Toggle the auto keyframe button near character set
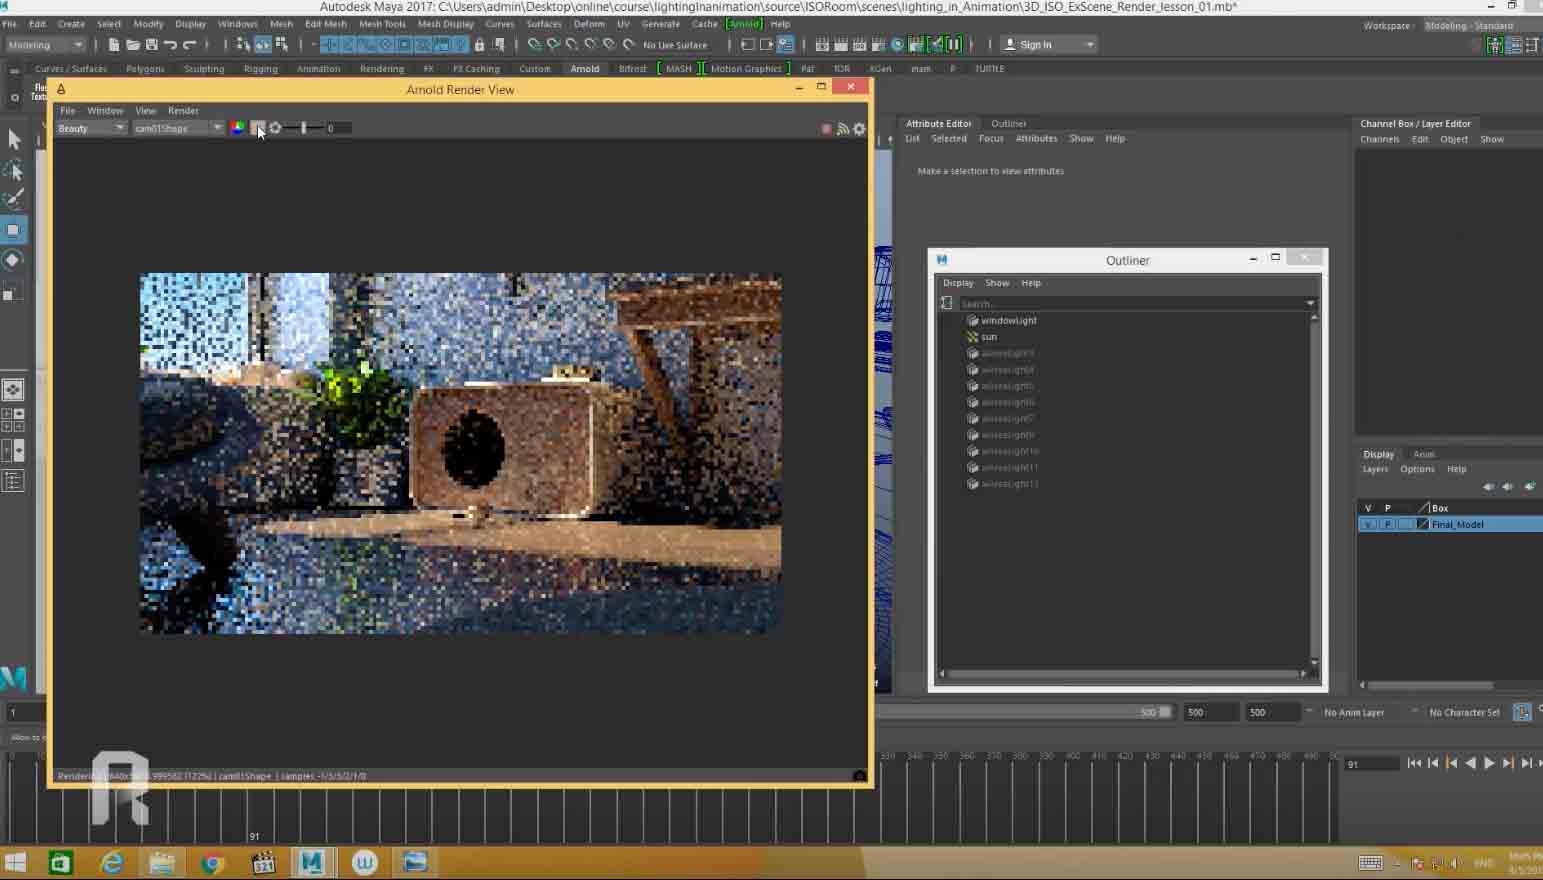Screen dimensions: 1543x880 [1522, 712]
